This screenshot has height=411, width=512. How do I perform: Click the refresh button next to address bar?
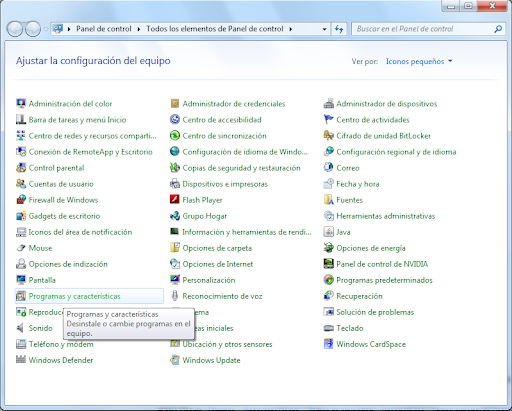[339, 29]
